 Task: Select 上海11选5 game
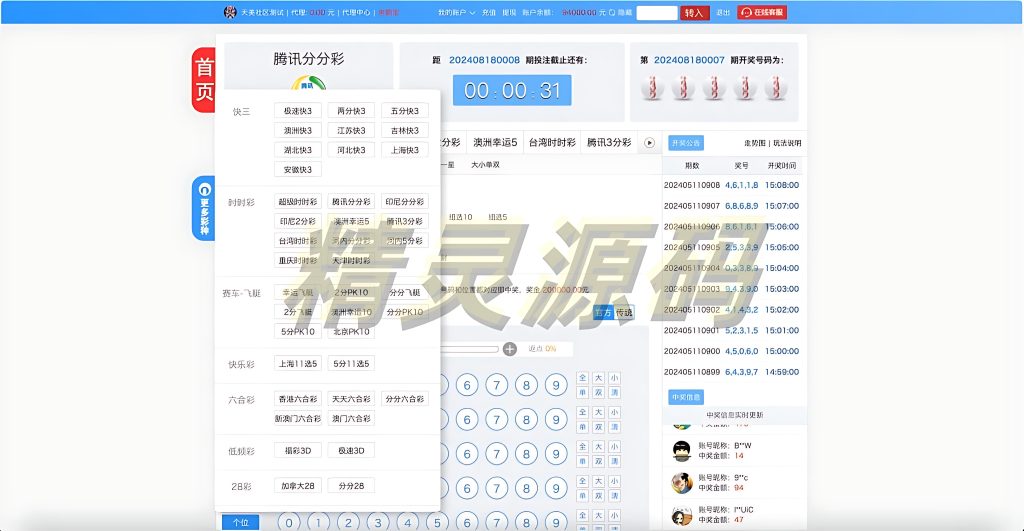coord(298,364)
